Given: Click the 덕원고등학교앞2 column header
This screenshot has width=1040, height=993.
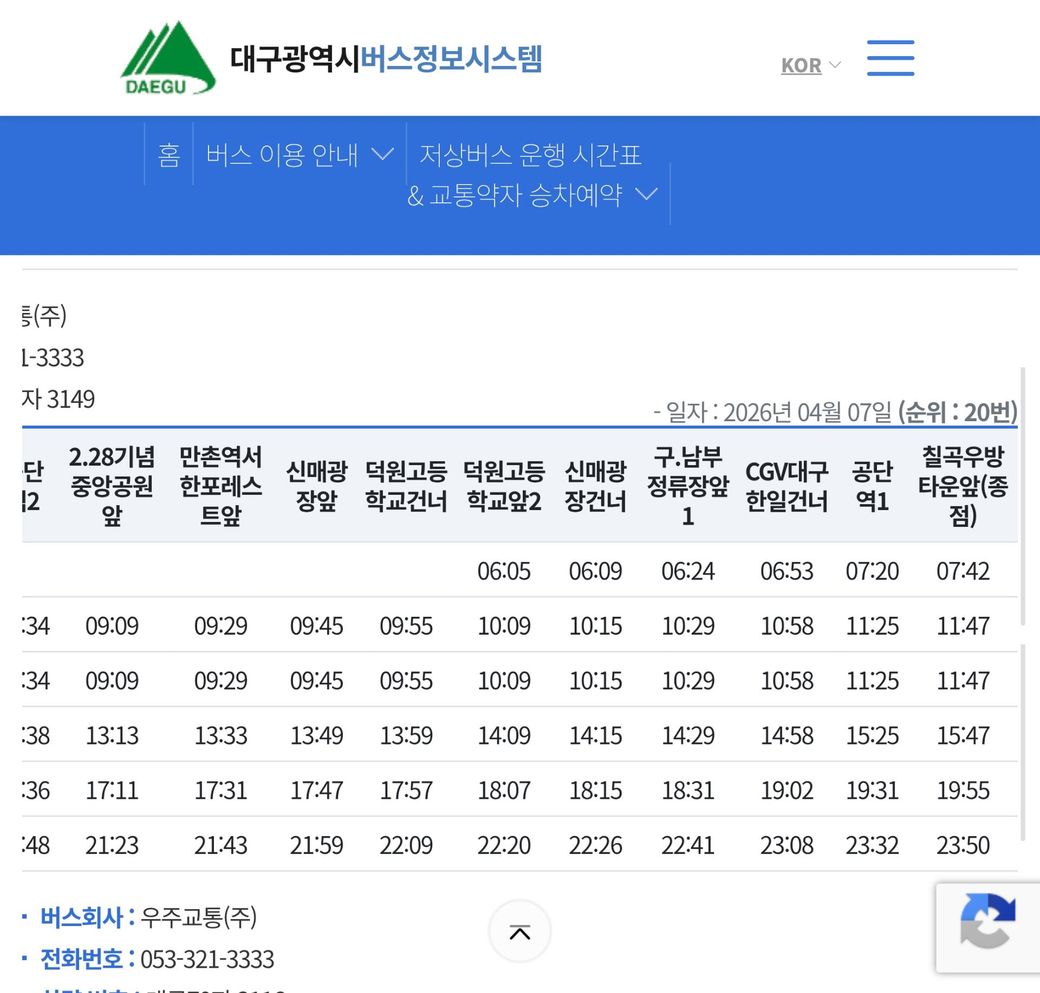Looking at the screenshot, I should (504, 486).
